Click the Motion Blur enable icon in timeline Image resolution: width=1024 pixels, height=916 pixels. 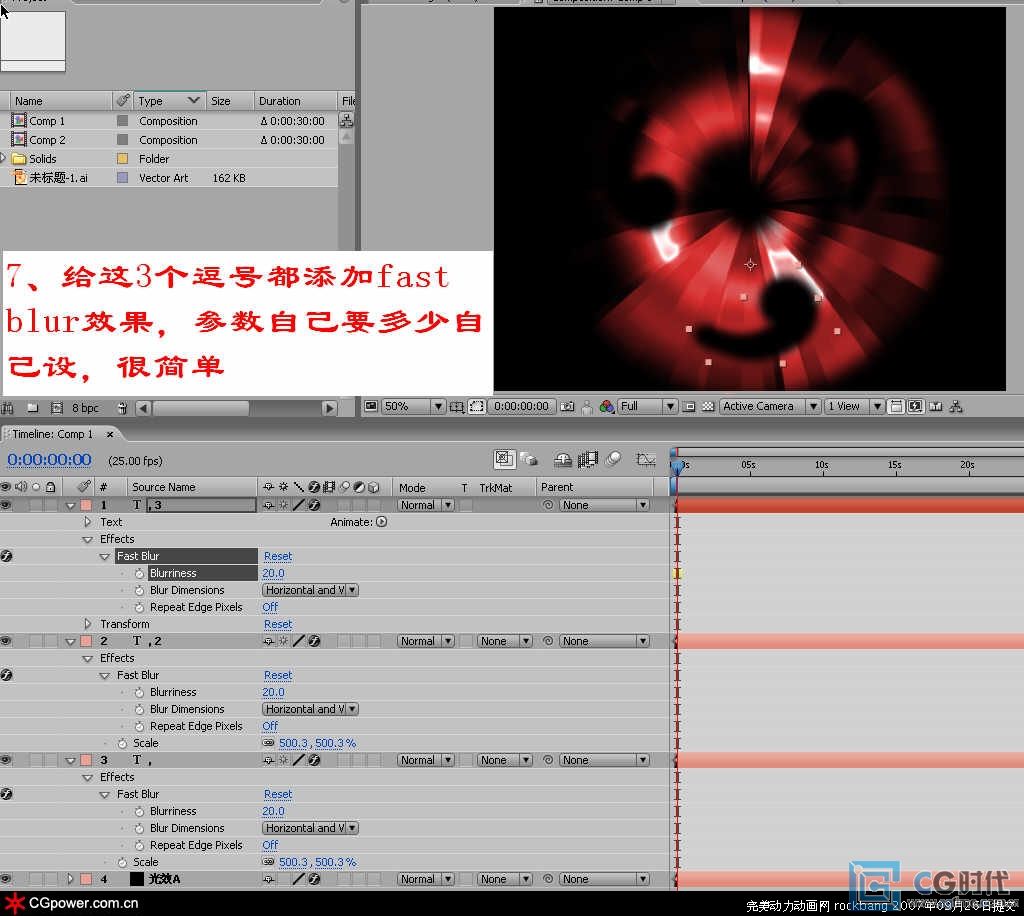pos(613,459)
